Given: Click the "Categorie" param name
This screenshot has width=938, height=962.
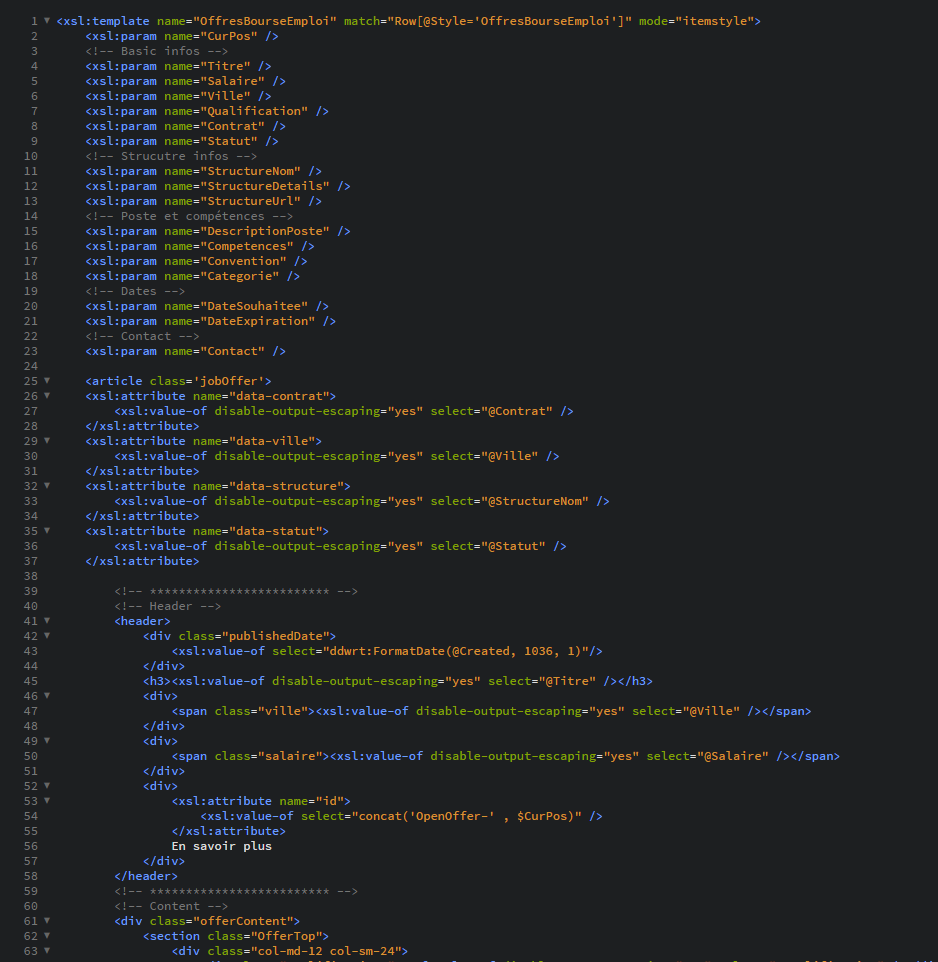Looking at the screenshot, I should click(x=240, y=276).
